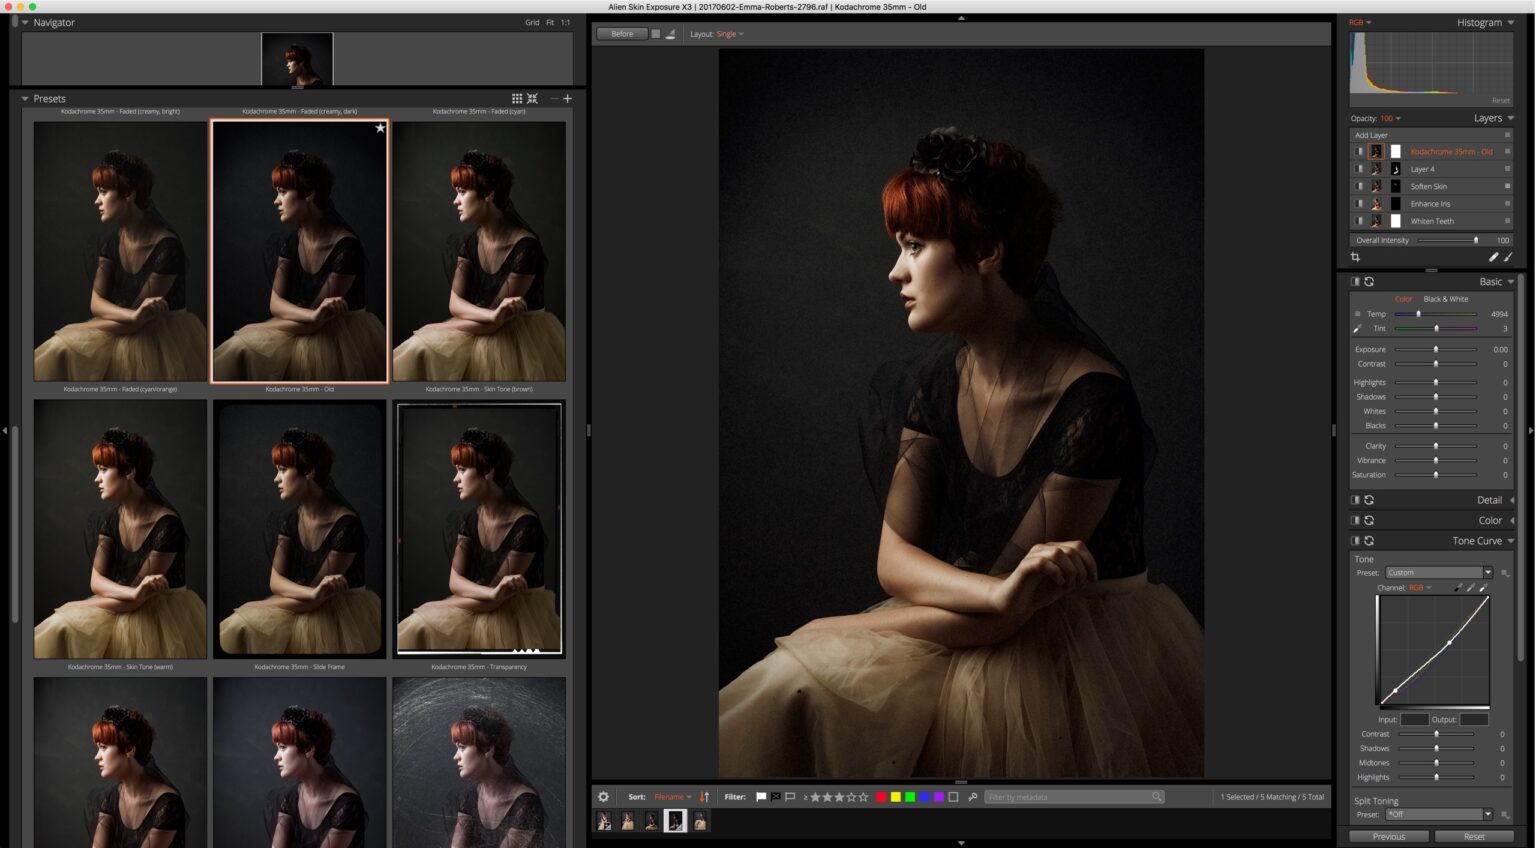Select the Crop tool below the Layers panel
This screenshot has width=1536, height=848.
coord(1356,257)
